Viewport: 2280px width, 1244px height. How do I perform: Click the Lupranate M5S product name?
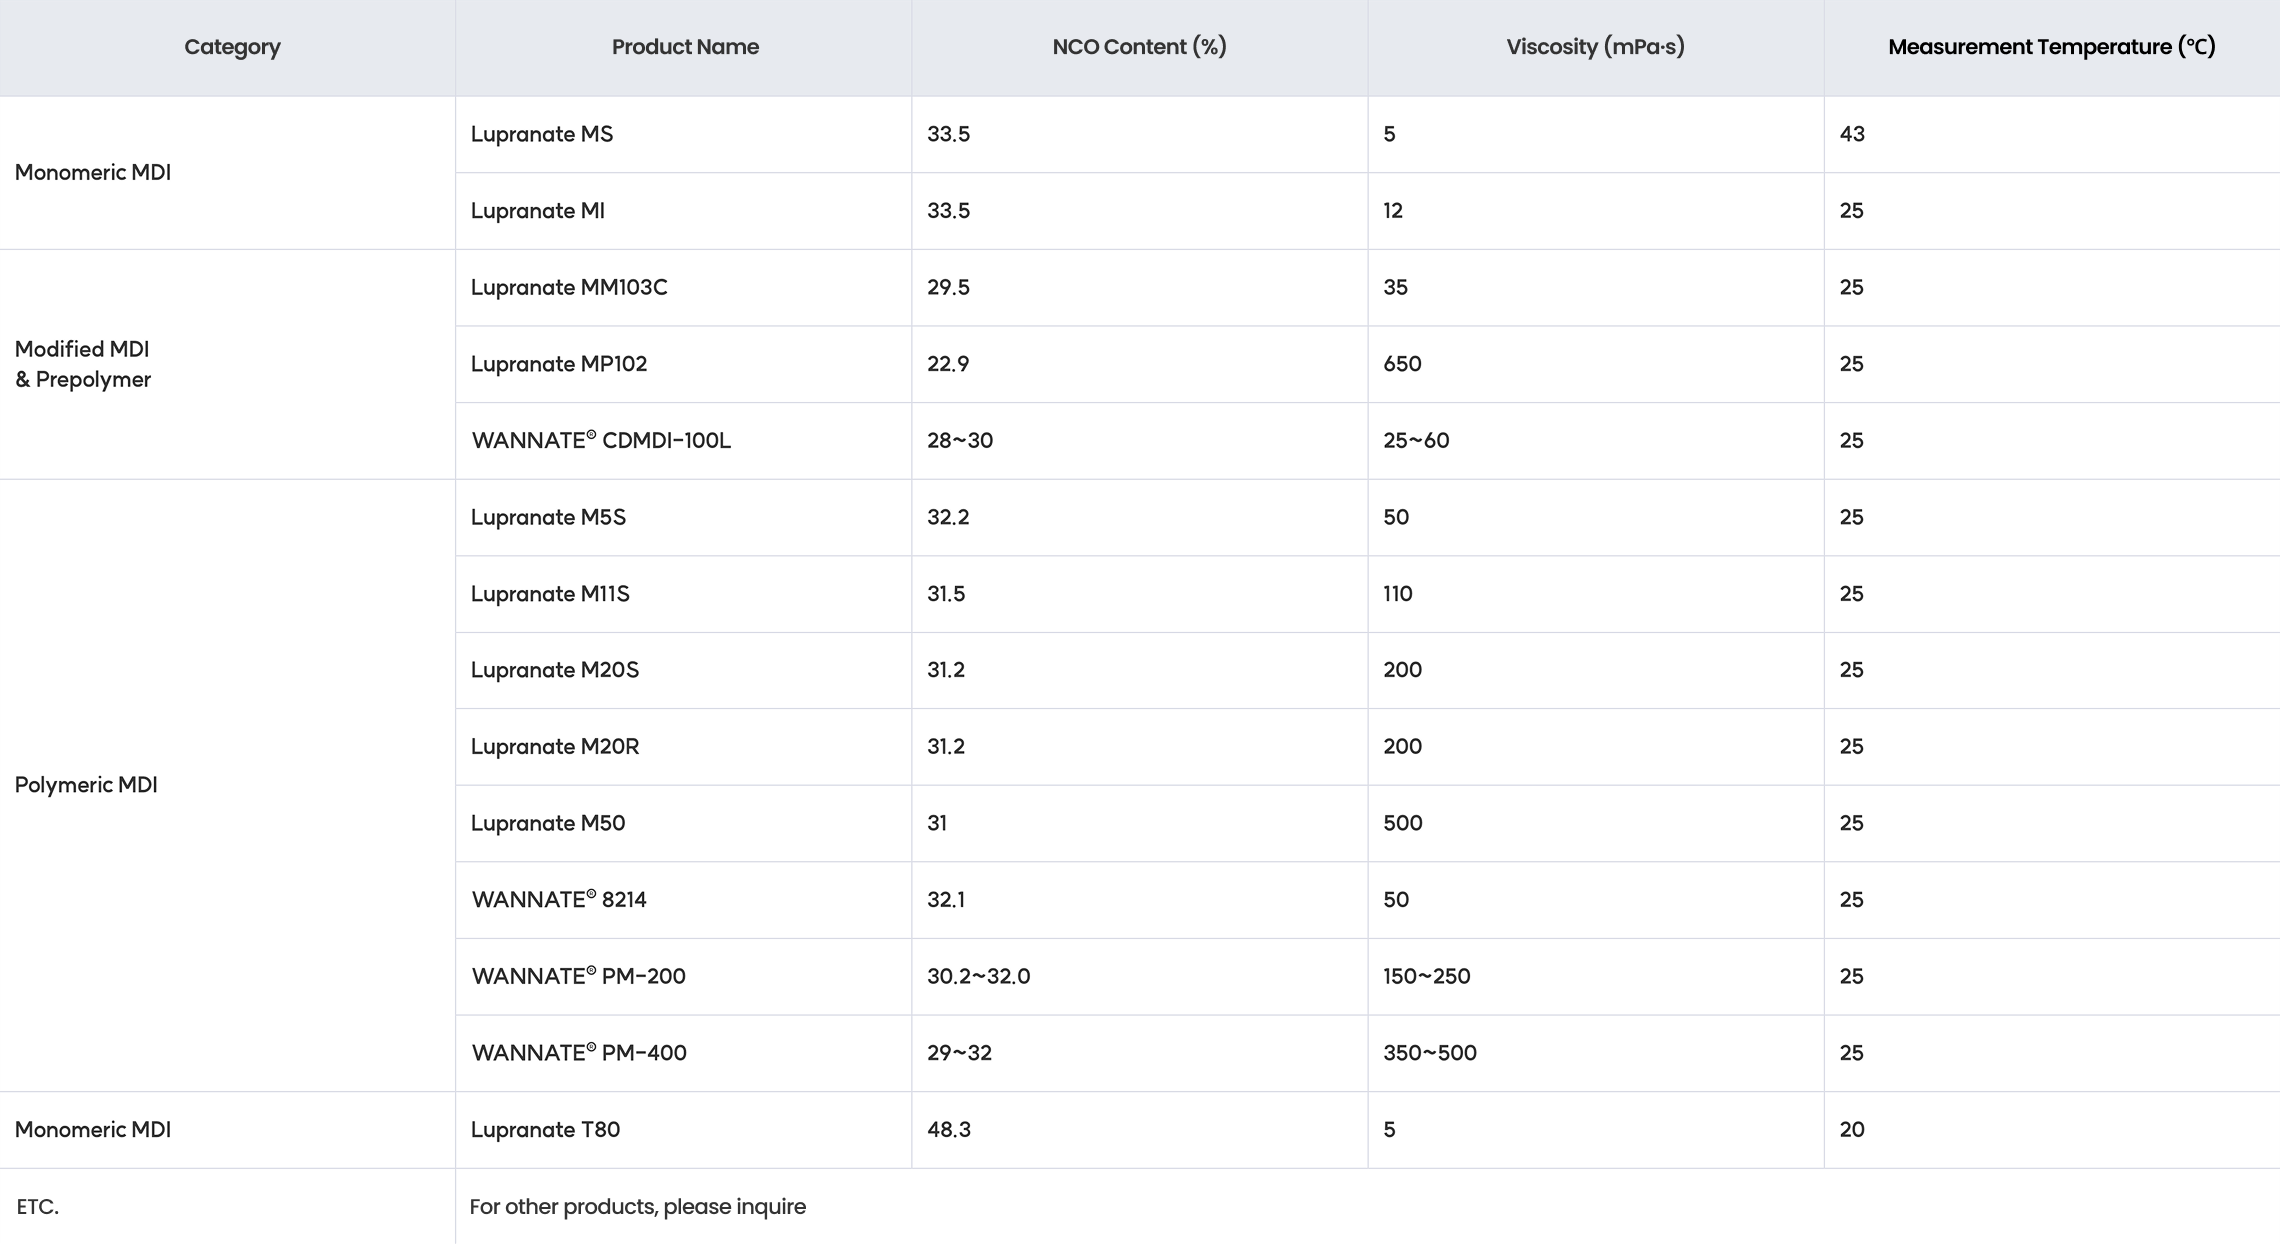coord(548,517)
